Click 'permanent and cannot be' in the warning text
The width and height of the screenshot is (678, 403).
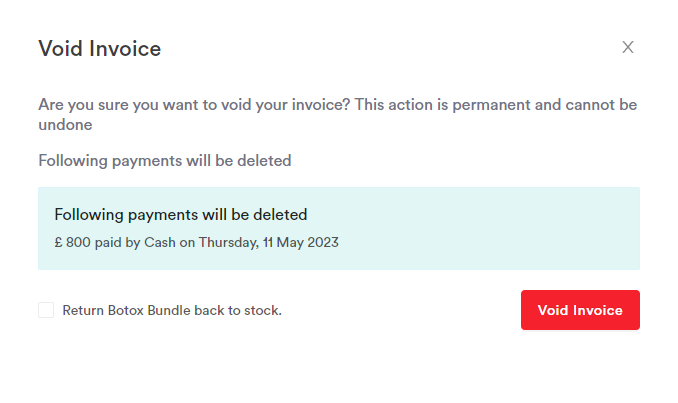coord(544,105)
